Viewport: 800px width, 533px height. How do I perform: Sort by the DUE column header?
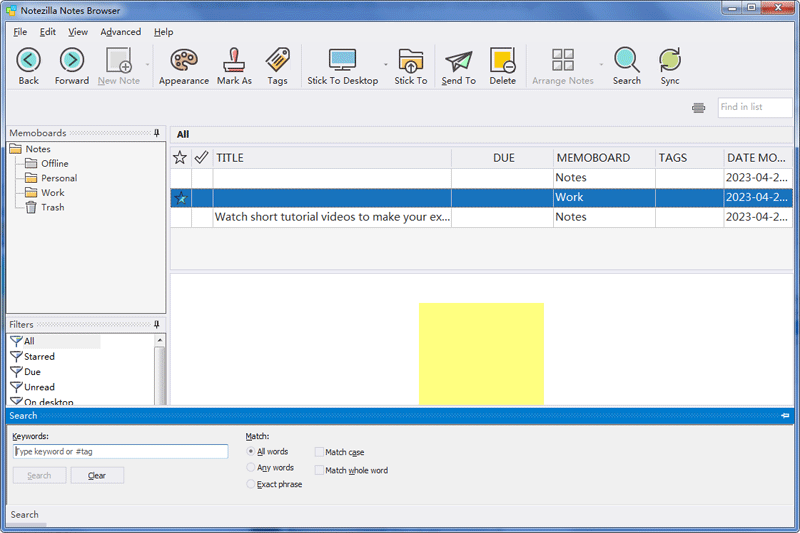pos(503,158)
